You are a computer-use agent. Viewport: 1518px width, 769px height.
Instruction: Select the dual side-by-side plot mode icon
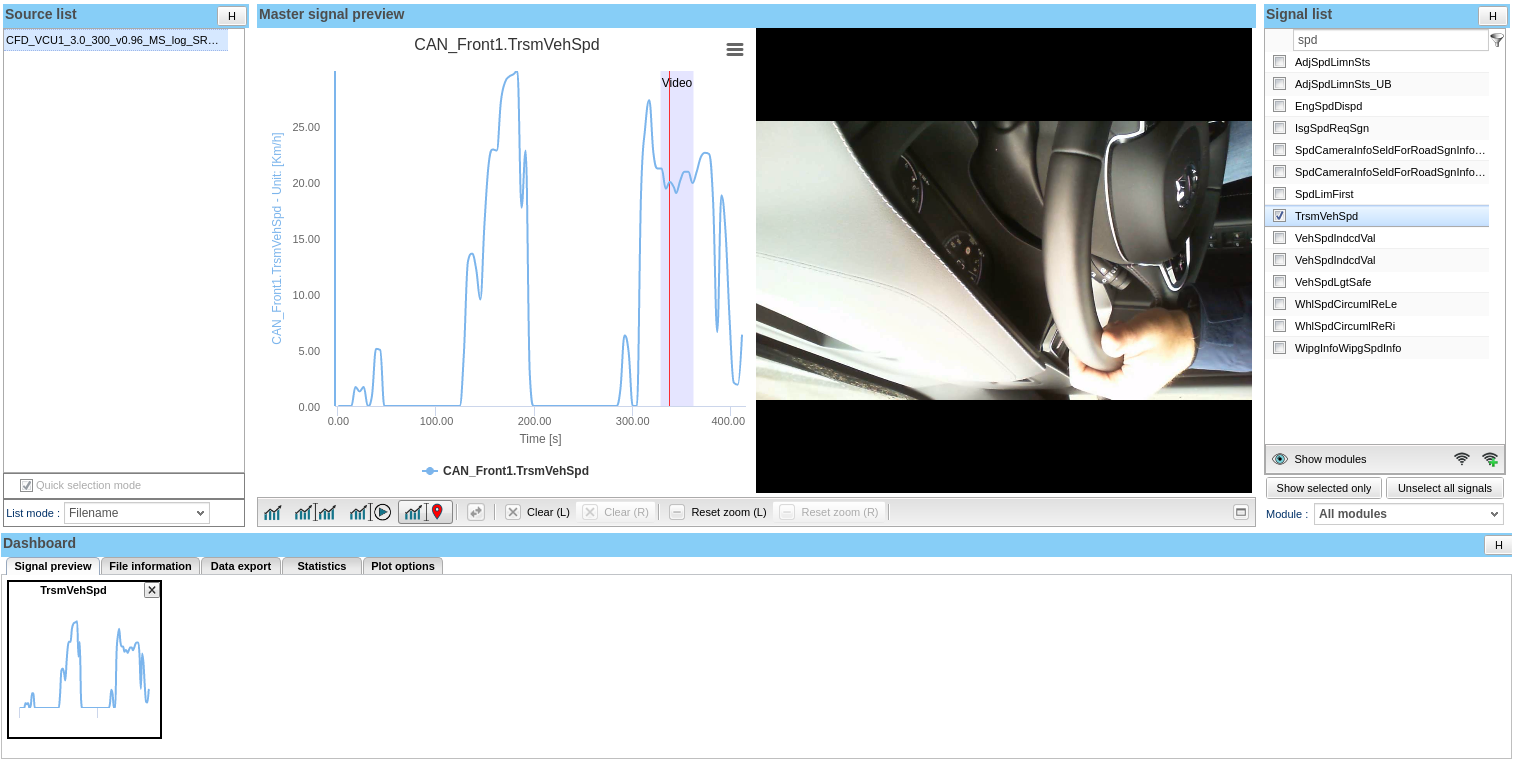pos(315,512)
